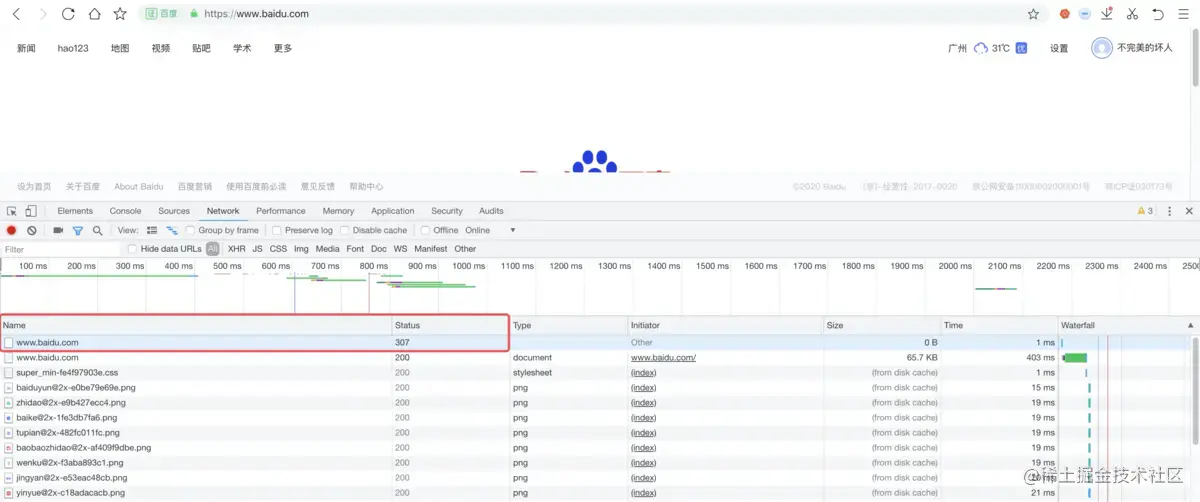The image size is (1200, 502).
Task: Sort by the Waterfall column header
Action: click(x=1128, y=325)
